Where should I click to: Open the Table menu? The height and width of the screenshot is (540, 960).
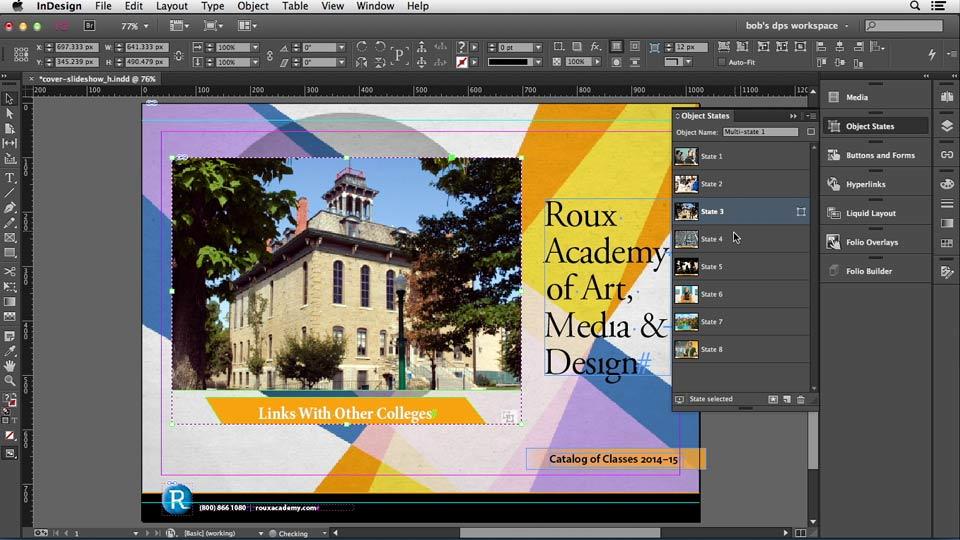(294, 6)
